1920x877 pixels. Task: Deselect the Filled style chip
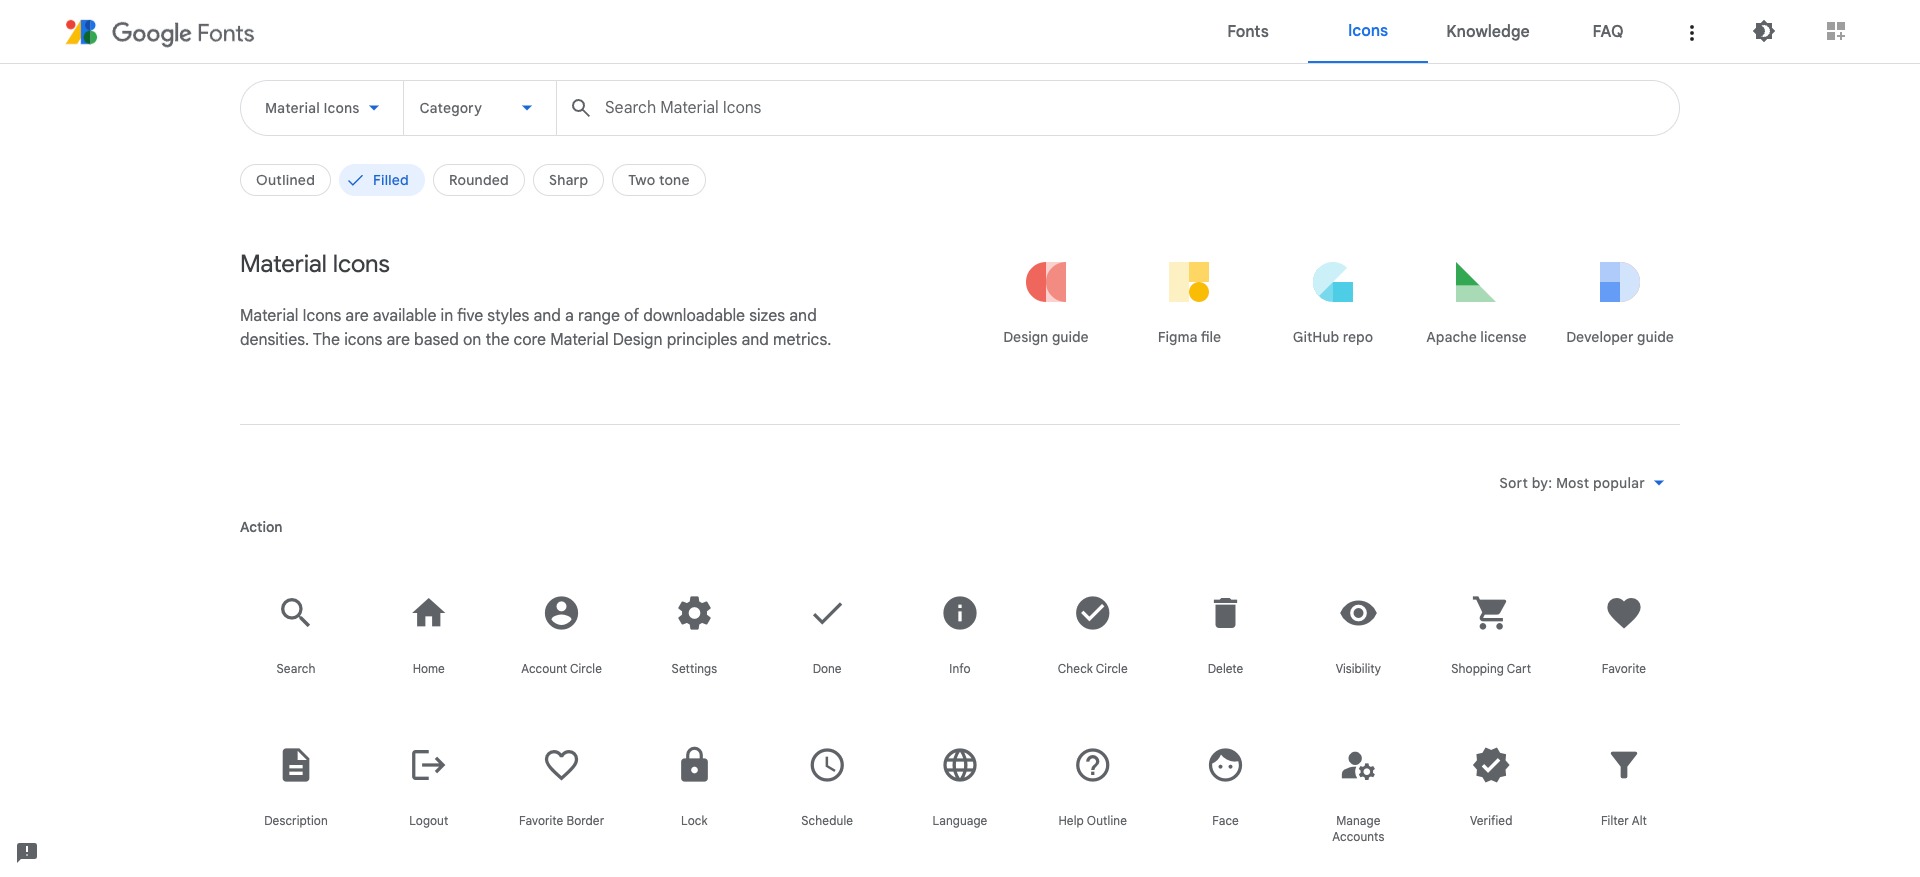pos(382,180)
